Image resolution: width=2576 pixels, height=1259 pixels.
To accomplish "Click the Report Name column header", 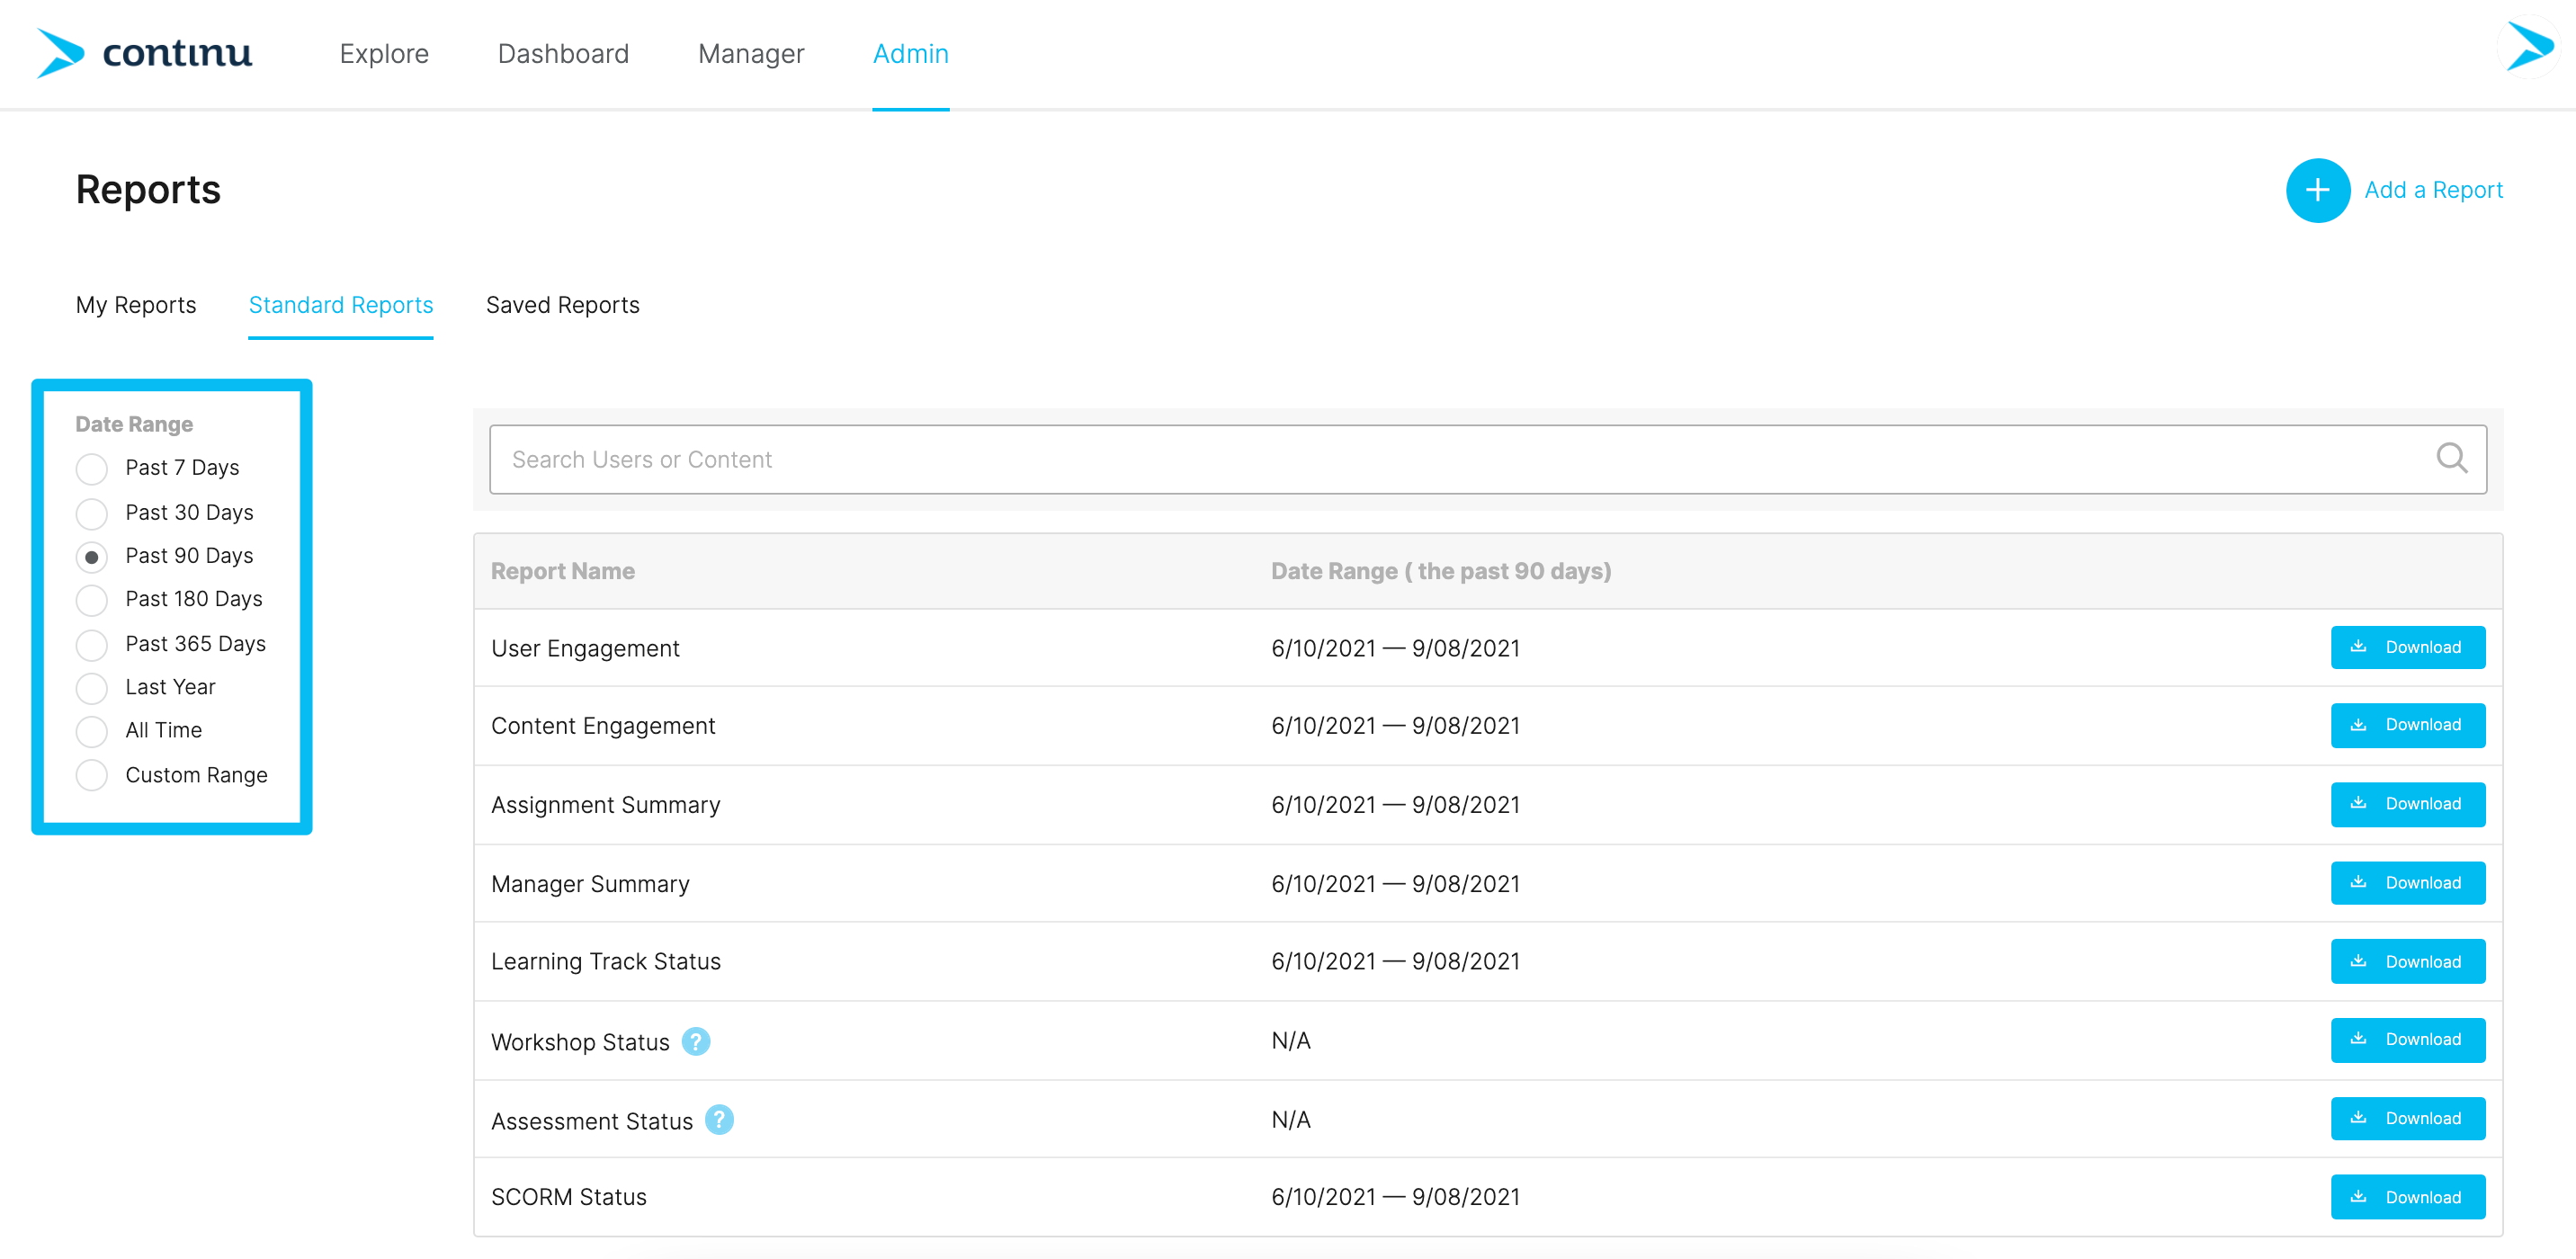I will pos(563,571).
